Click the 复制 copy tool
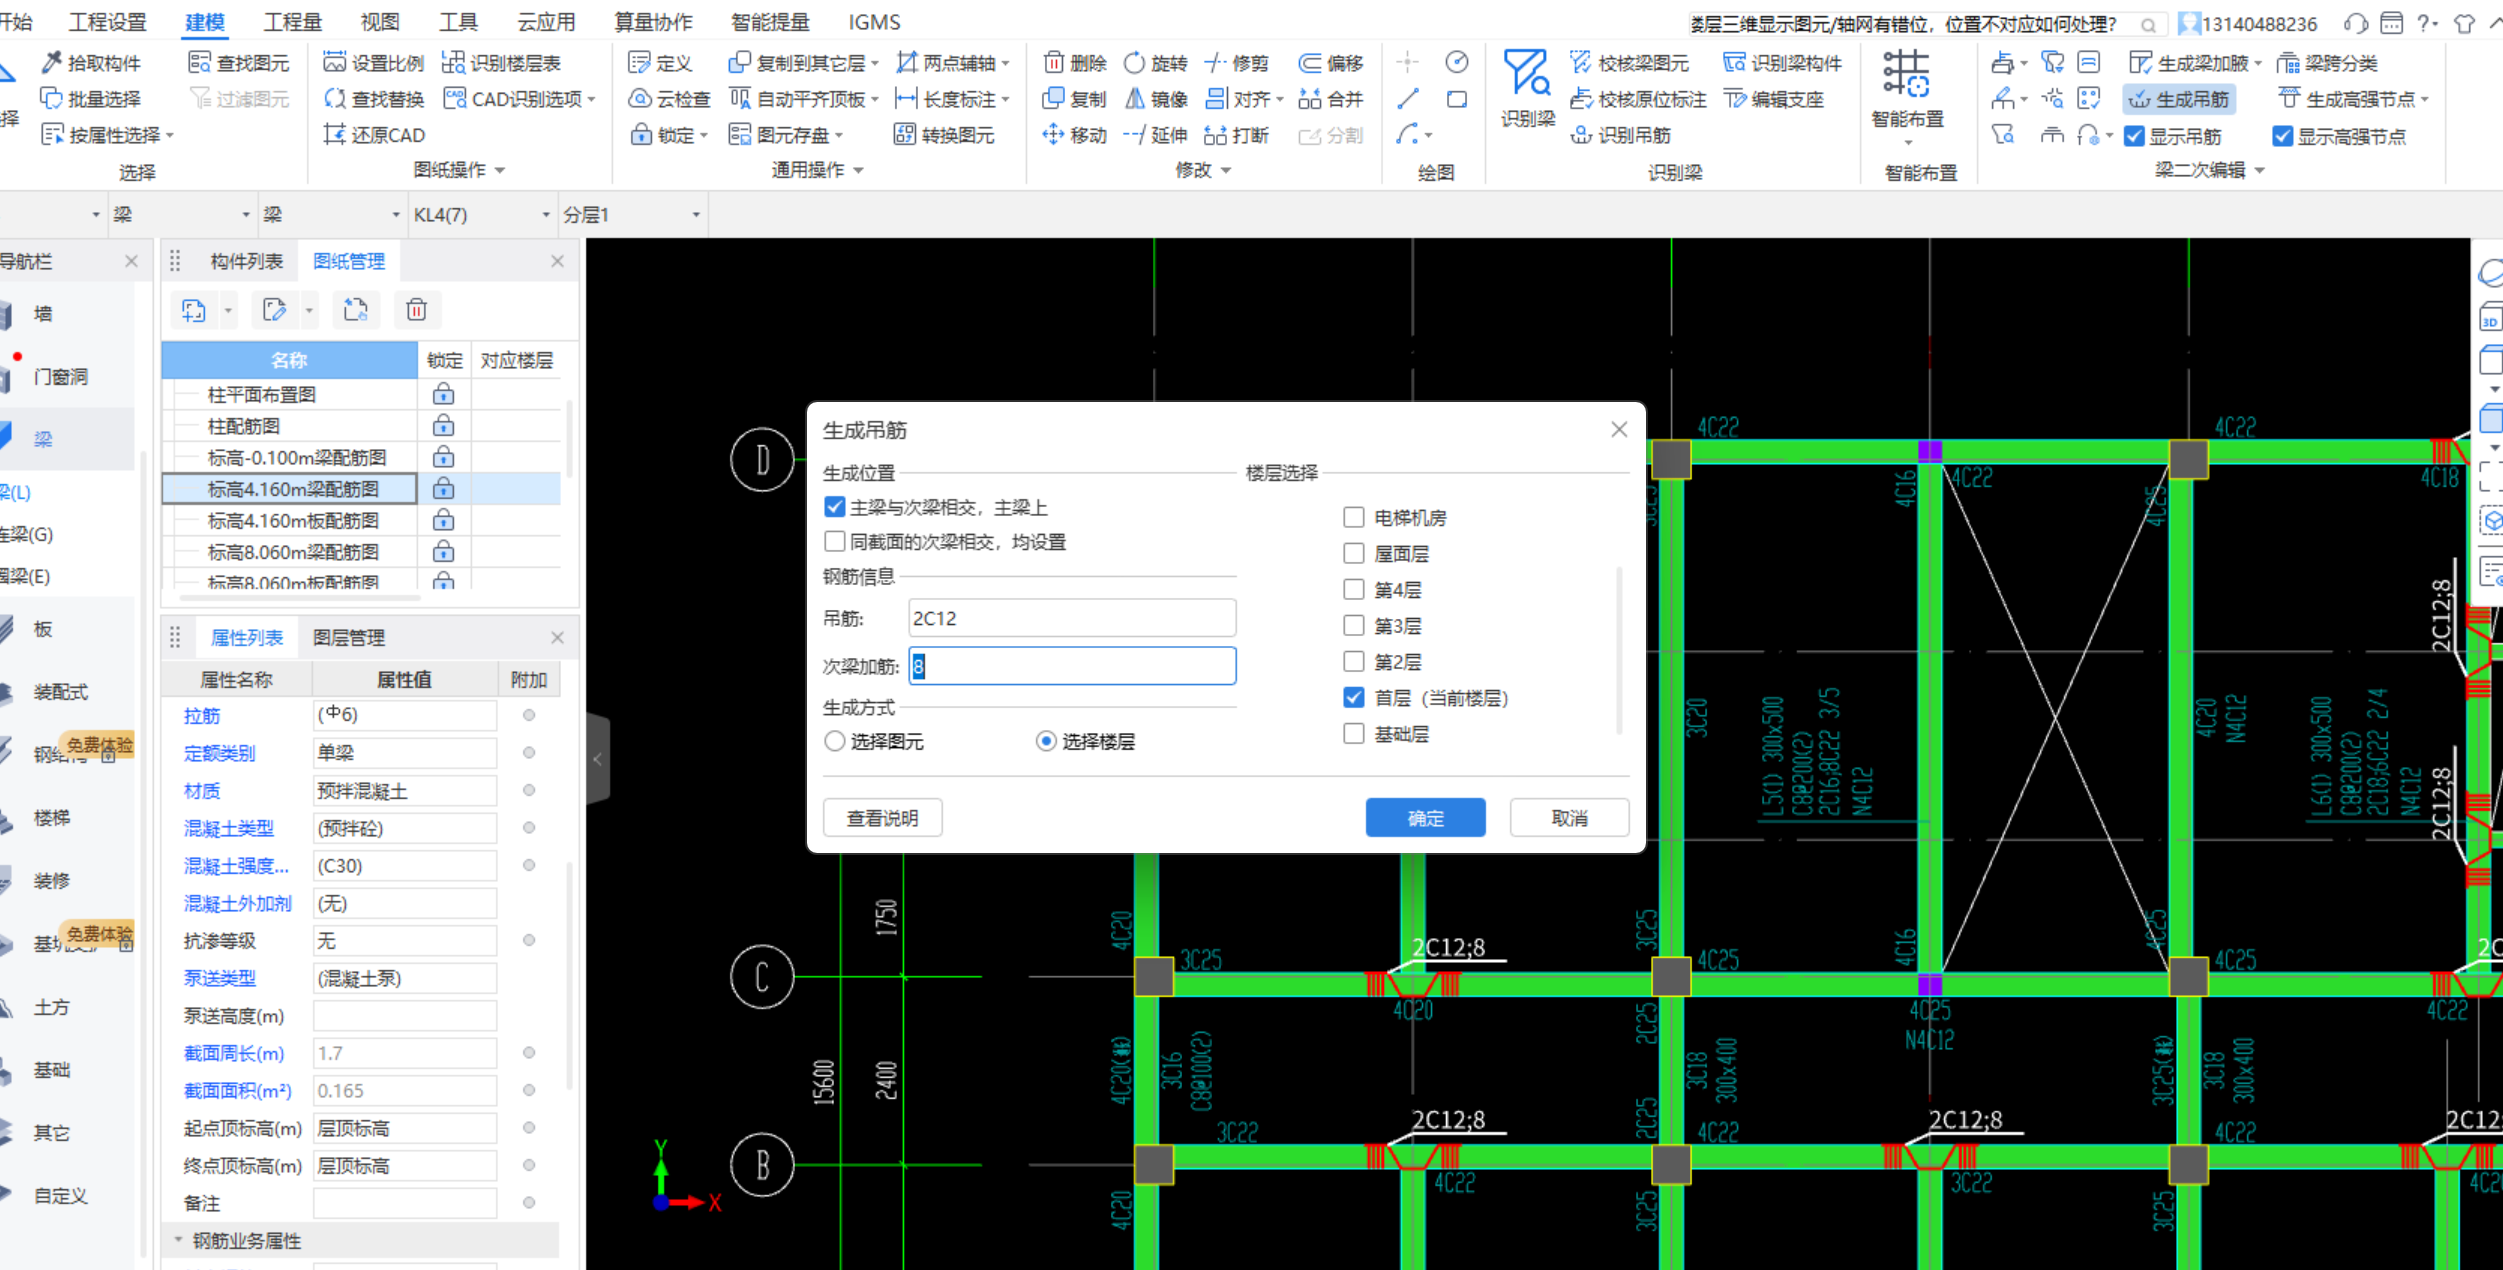Screen dimensions: 2503x1270 point(1075,99)
